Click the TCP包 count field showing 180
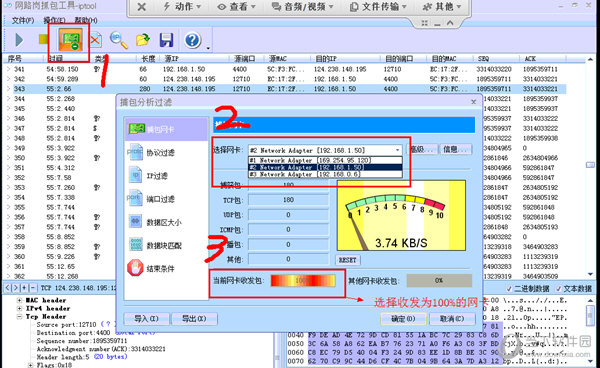 [289, 200]
